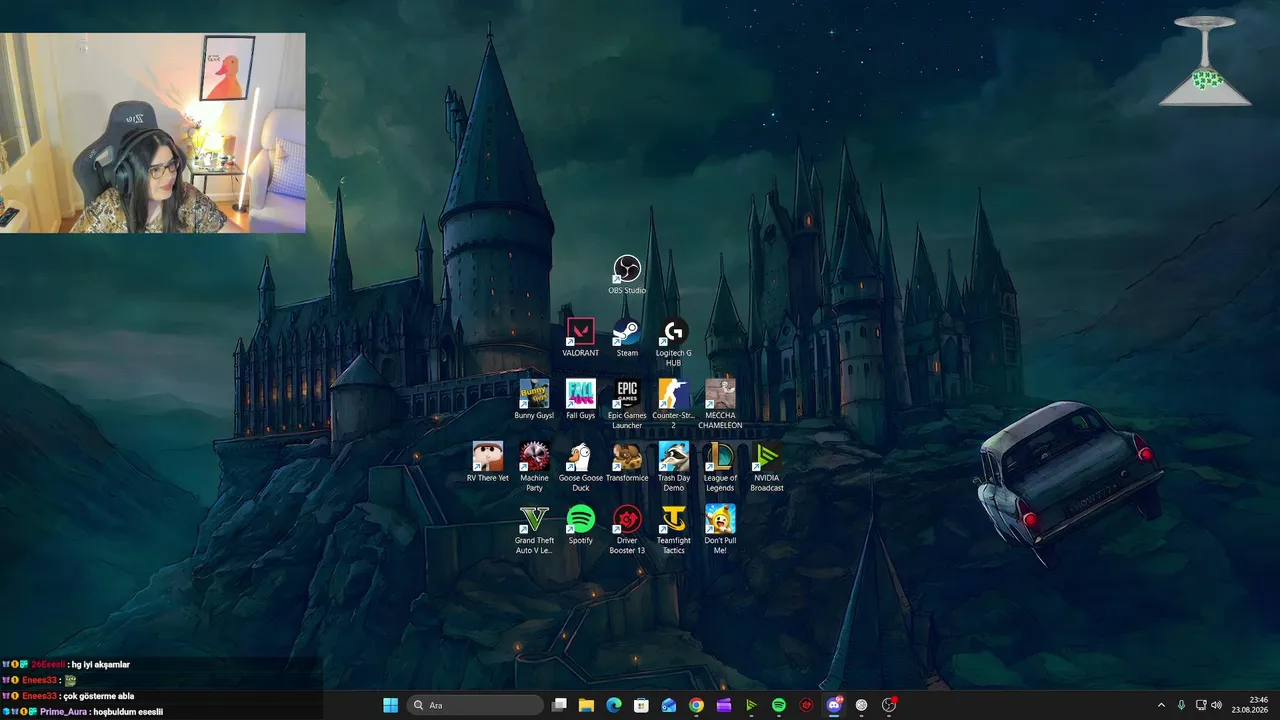
Task: Select the Counter-Strike 2 desktop icon
Action: pos(674,404)
